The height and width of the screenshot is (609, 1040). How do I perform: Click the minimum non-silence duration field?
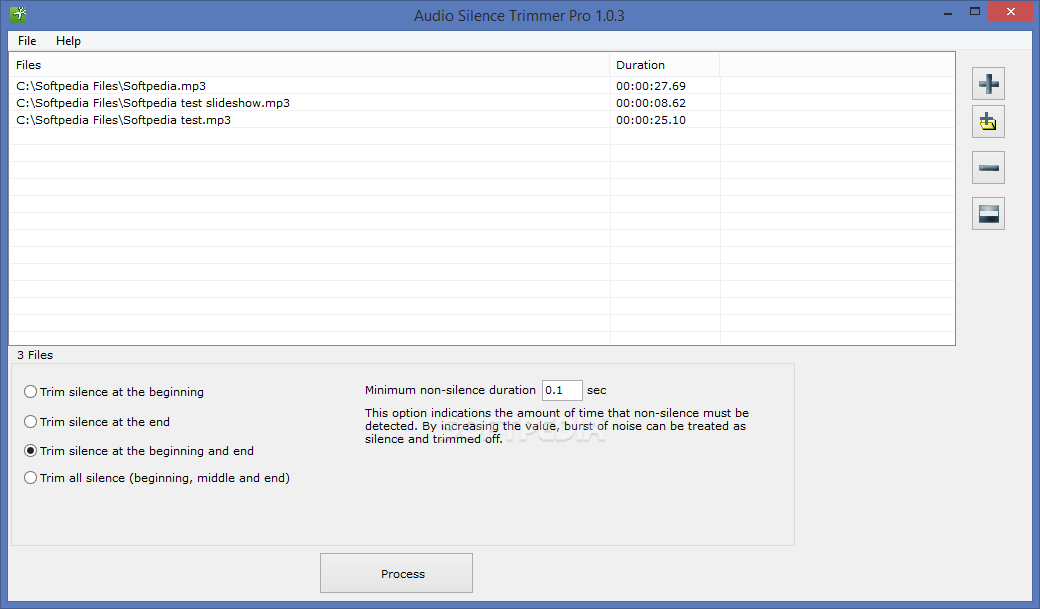click(562, 390)
